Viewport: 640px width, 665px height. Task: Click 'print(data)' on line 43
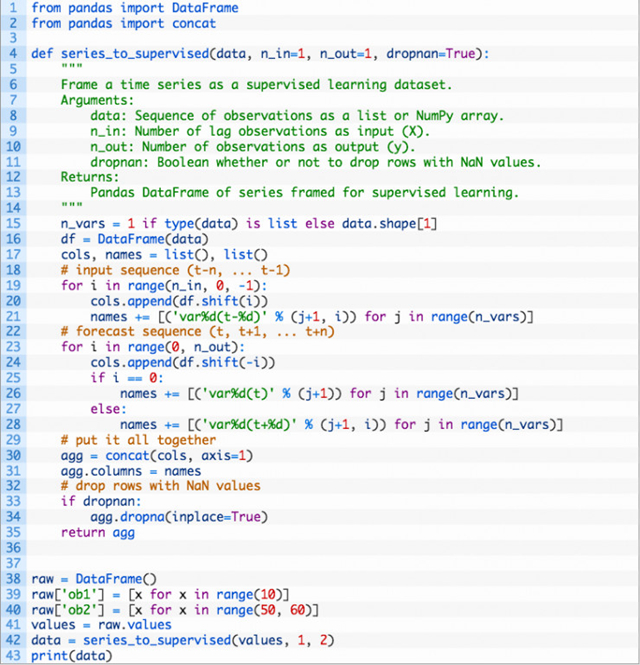tap(72, 656)
